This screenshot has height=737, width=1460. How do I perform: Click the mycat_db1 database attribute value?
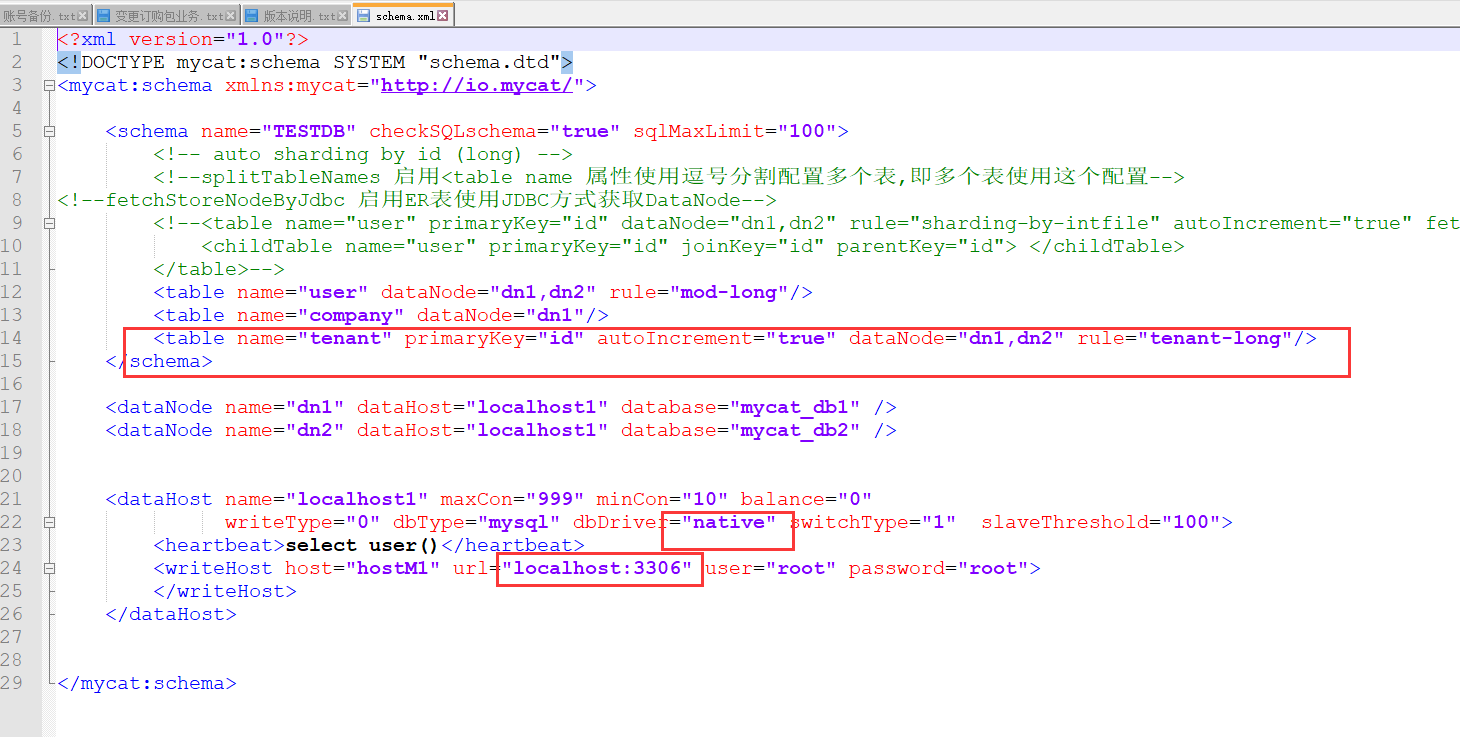[795, 407]
